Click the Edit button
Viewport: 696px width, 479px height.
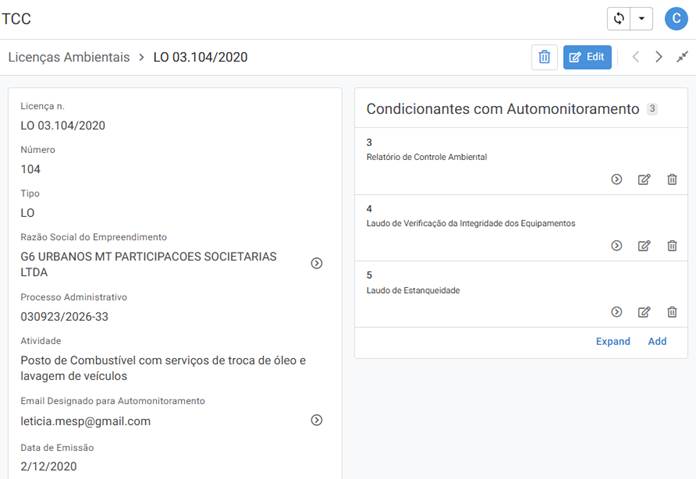[x=587, y=57]
